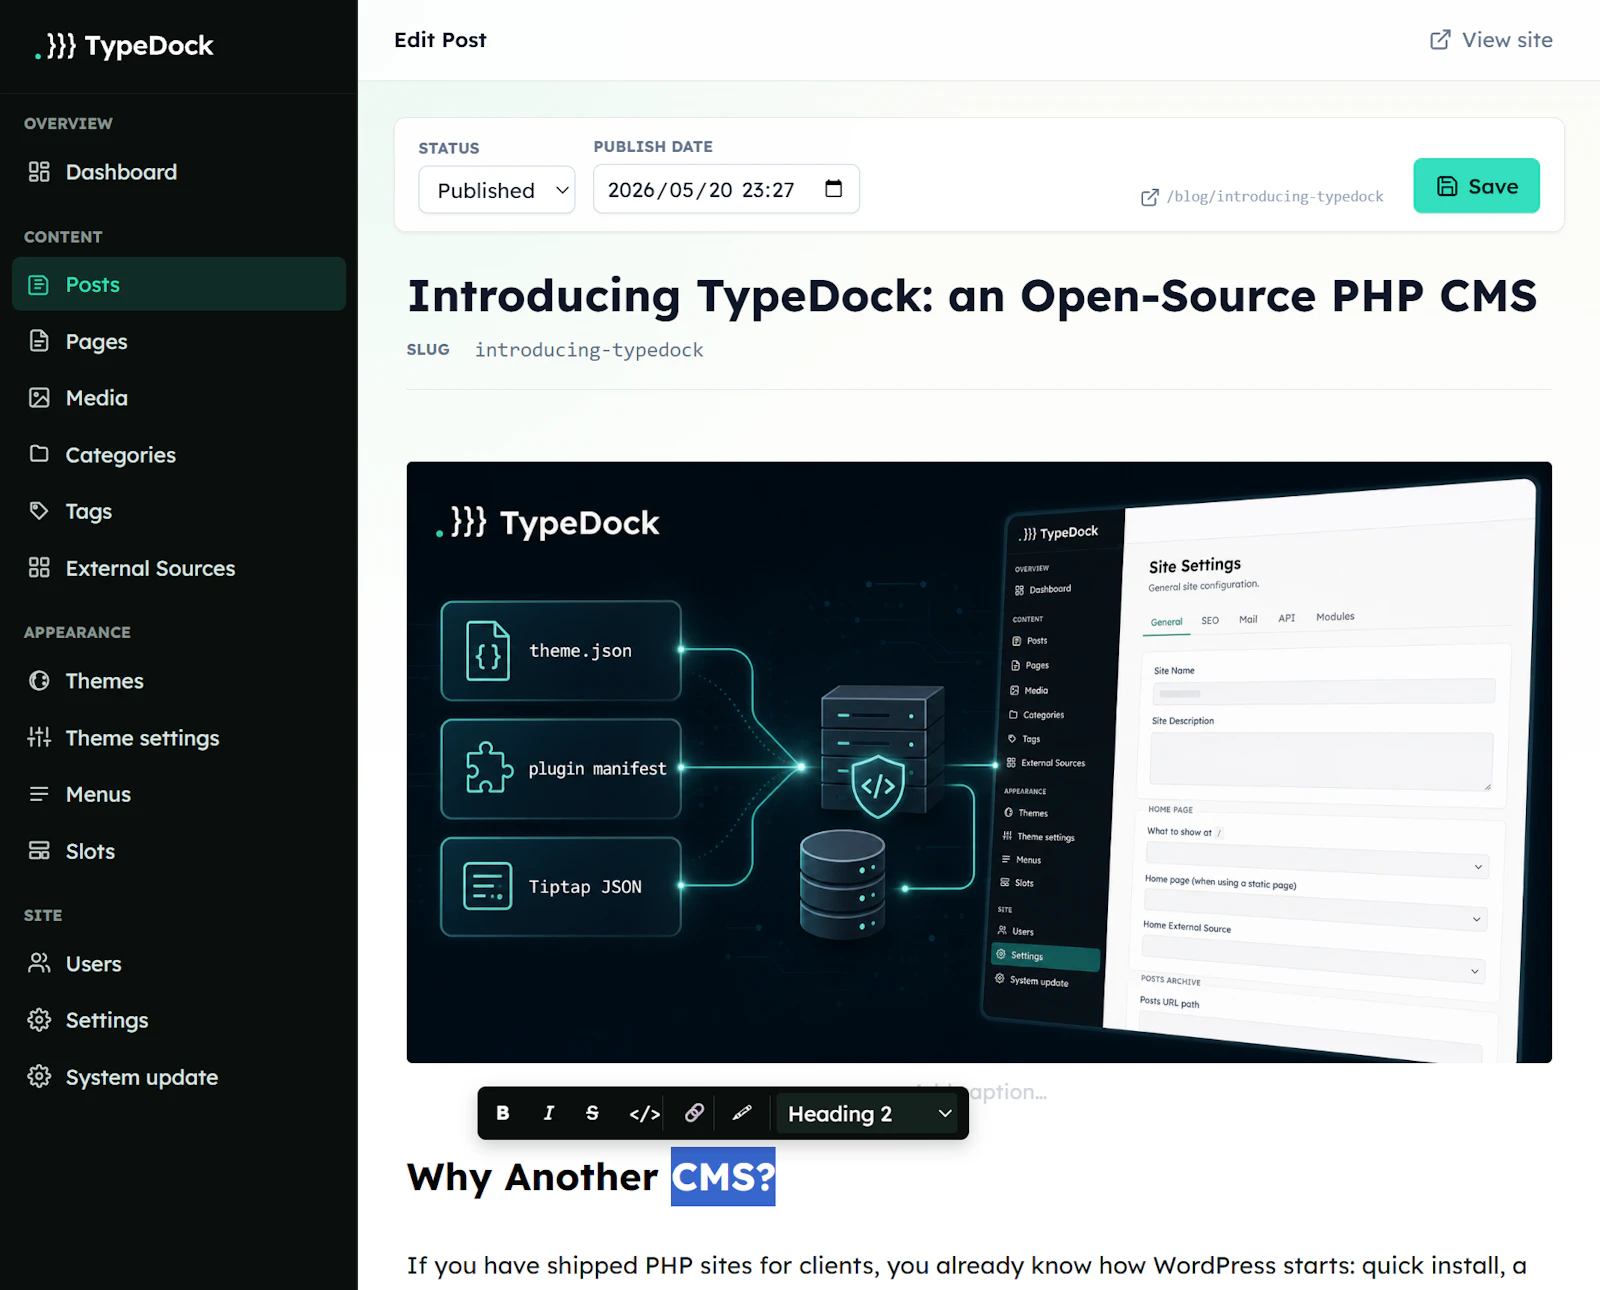This screenshot has height=1290, width=1600.
Task: Toggle italic on the selected text
Action: point(548,1113)
